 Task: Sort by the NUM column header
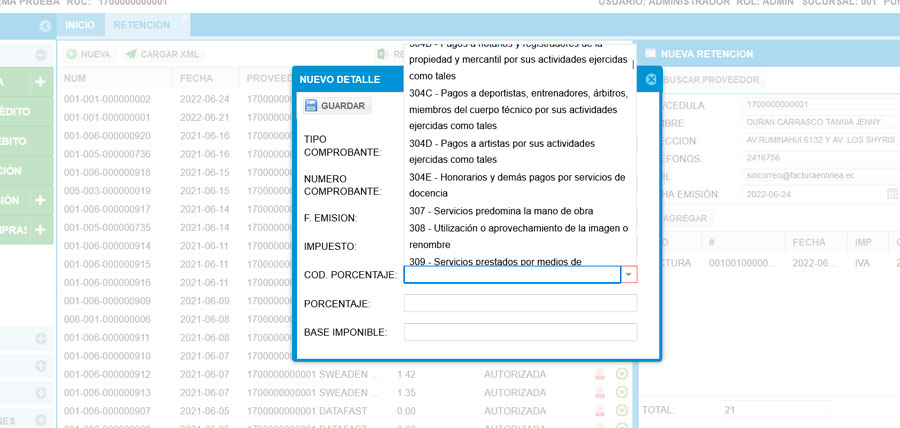tap(115, 78)
